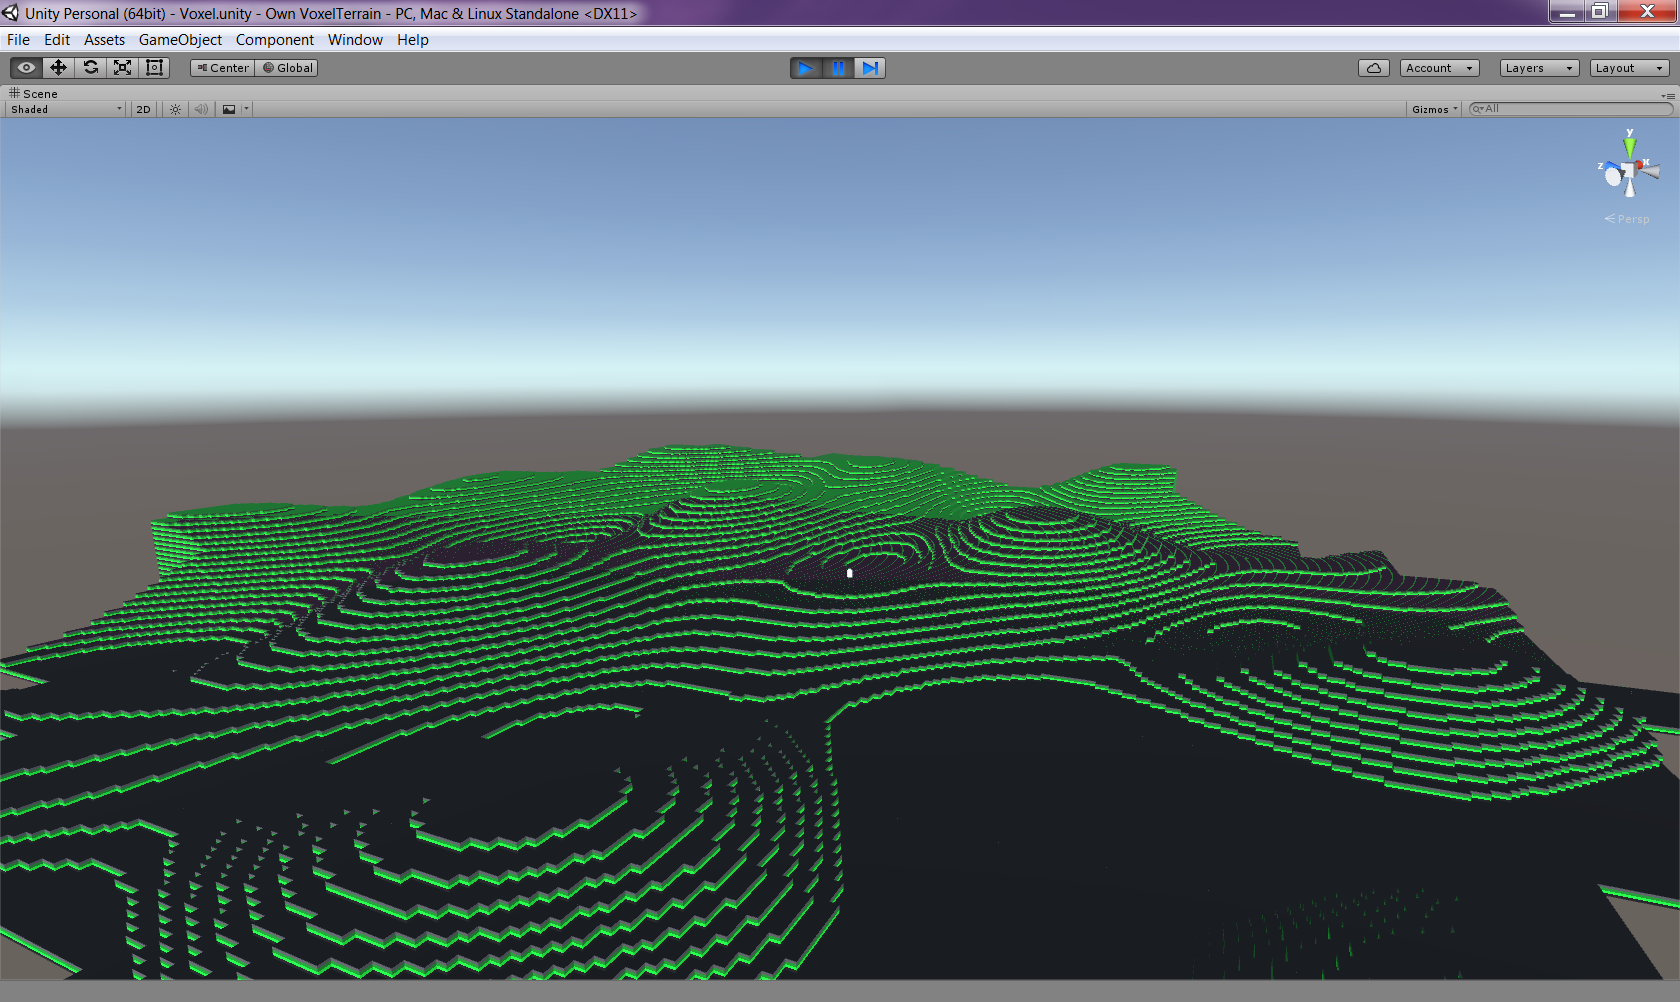The width and height of the screenshot is (1680, 1002).
Task: Click the Play button
Action: 805,68
